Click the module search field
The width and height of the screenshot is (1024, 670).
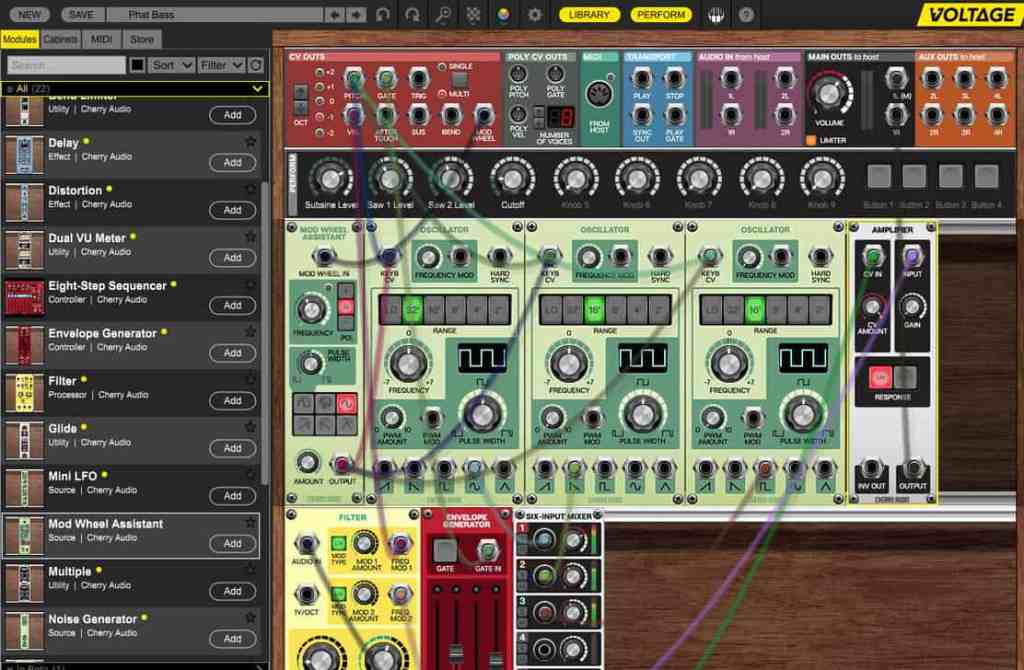(66, 65)
